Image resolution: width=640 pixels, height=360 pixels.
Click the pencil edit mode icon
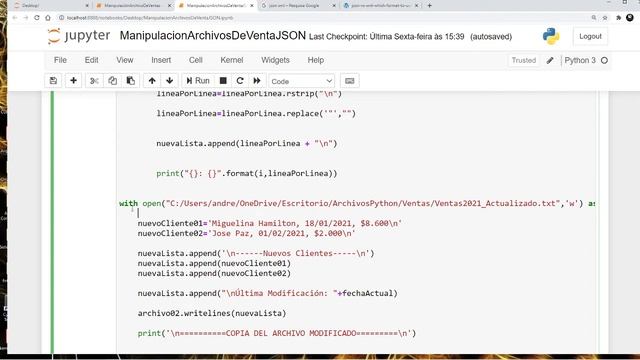pyautogui.click(x=550, y=60)
